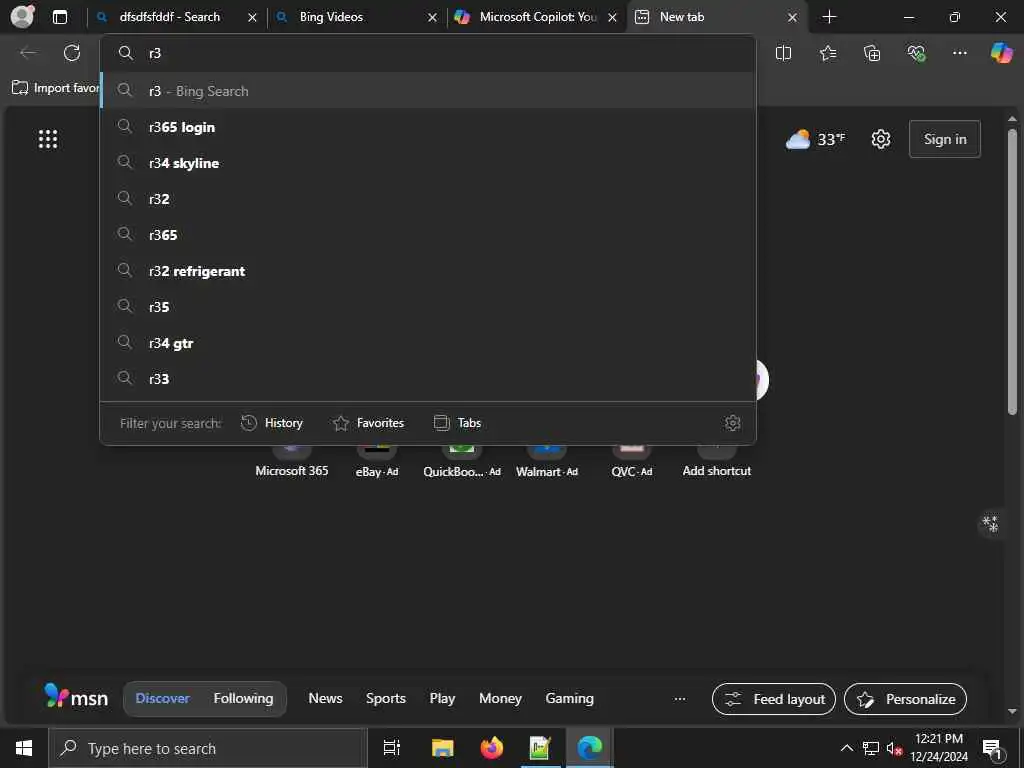Image resolution: width=1024 pixels, height=768 pixels.
Task: Select the r34 gtr suggestion
Action: pyautogui.click(x=428, y=343)
